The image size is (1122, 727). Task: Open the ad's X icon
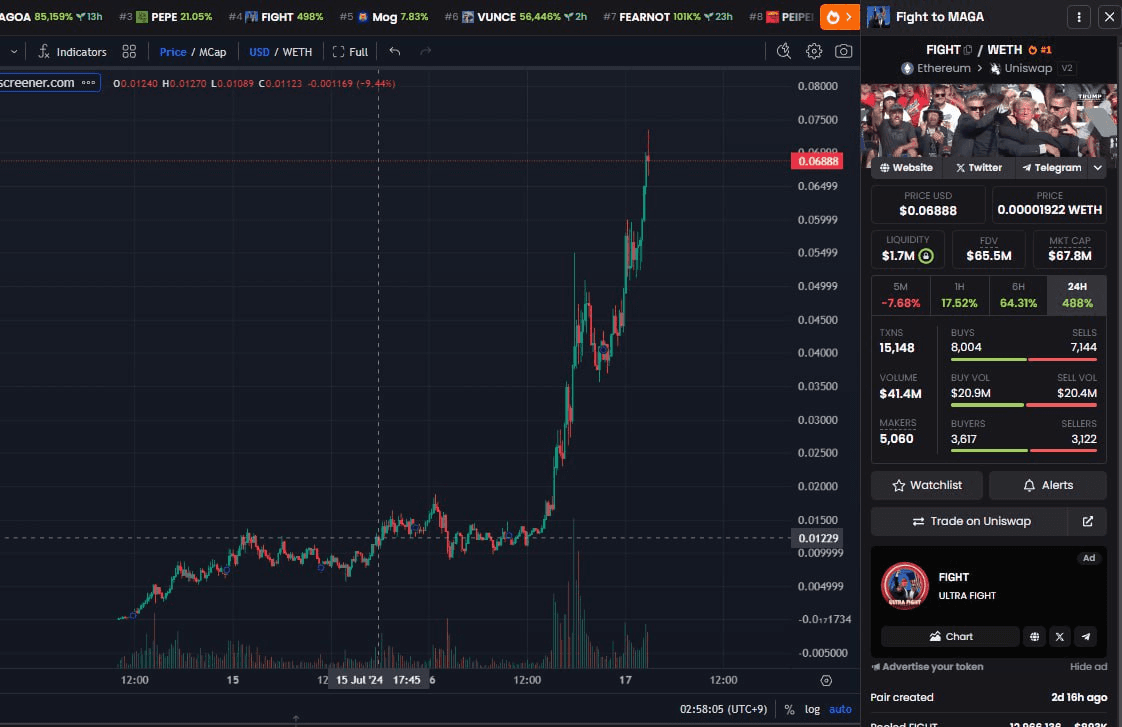pyautogui.click(x=1060, y=636)
